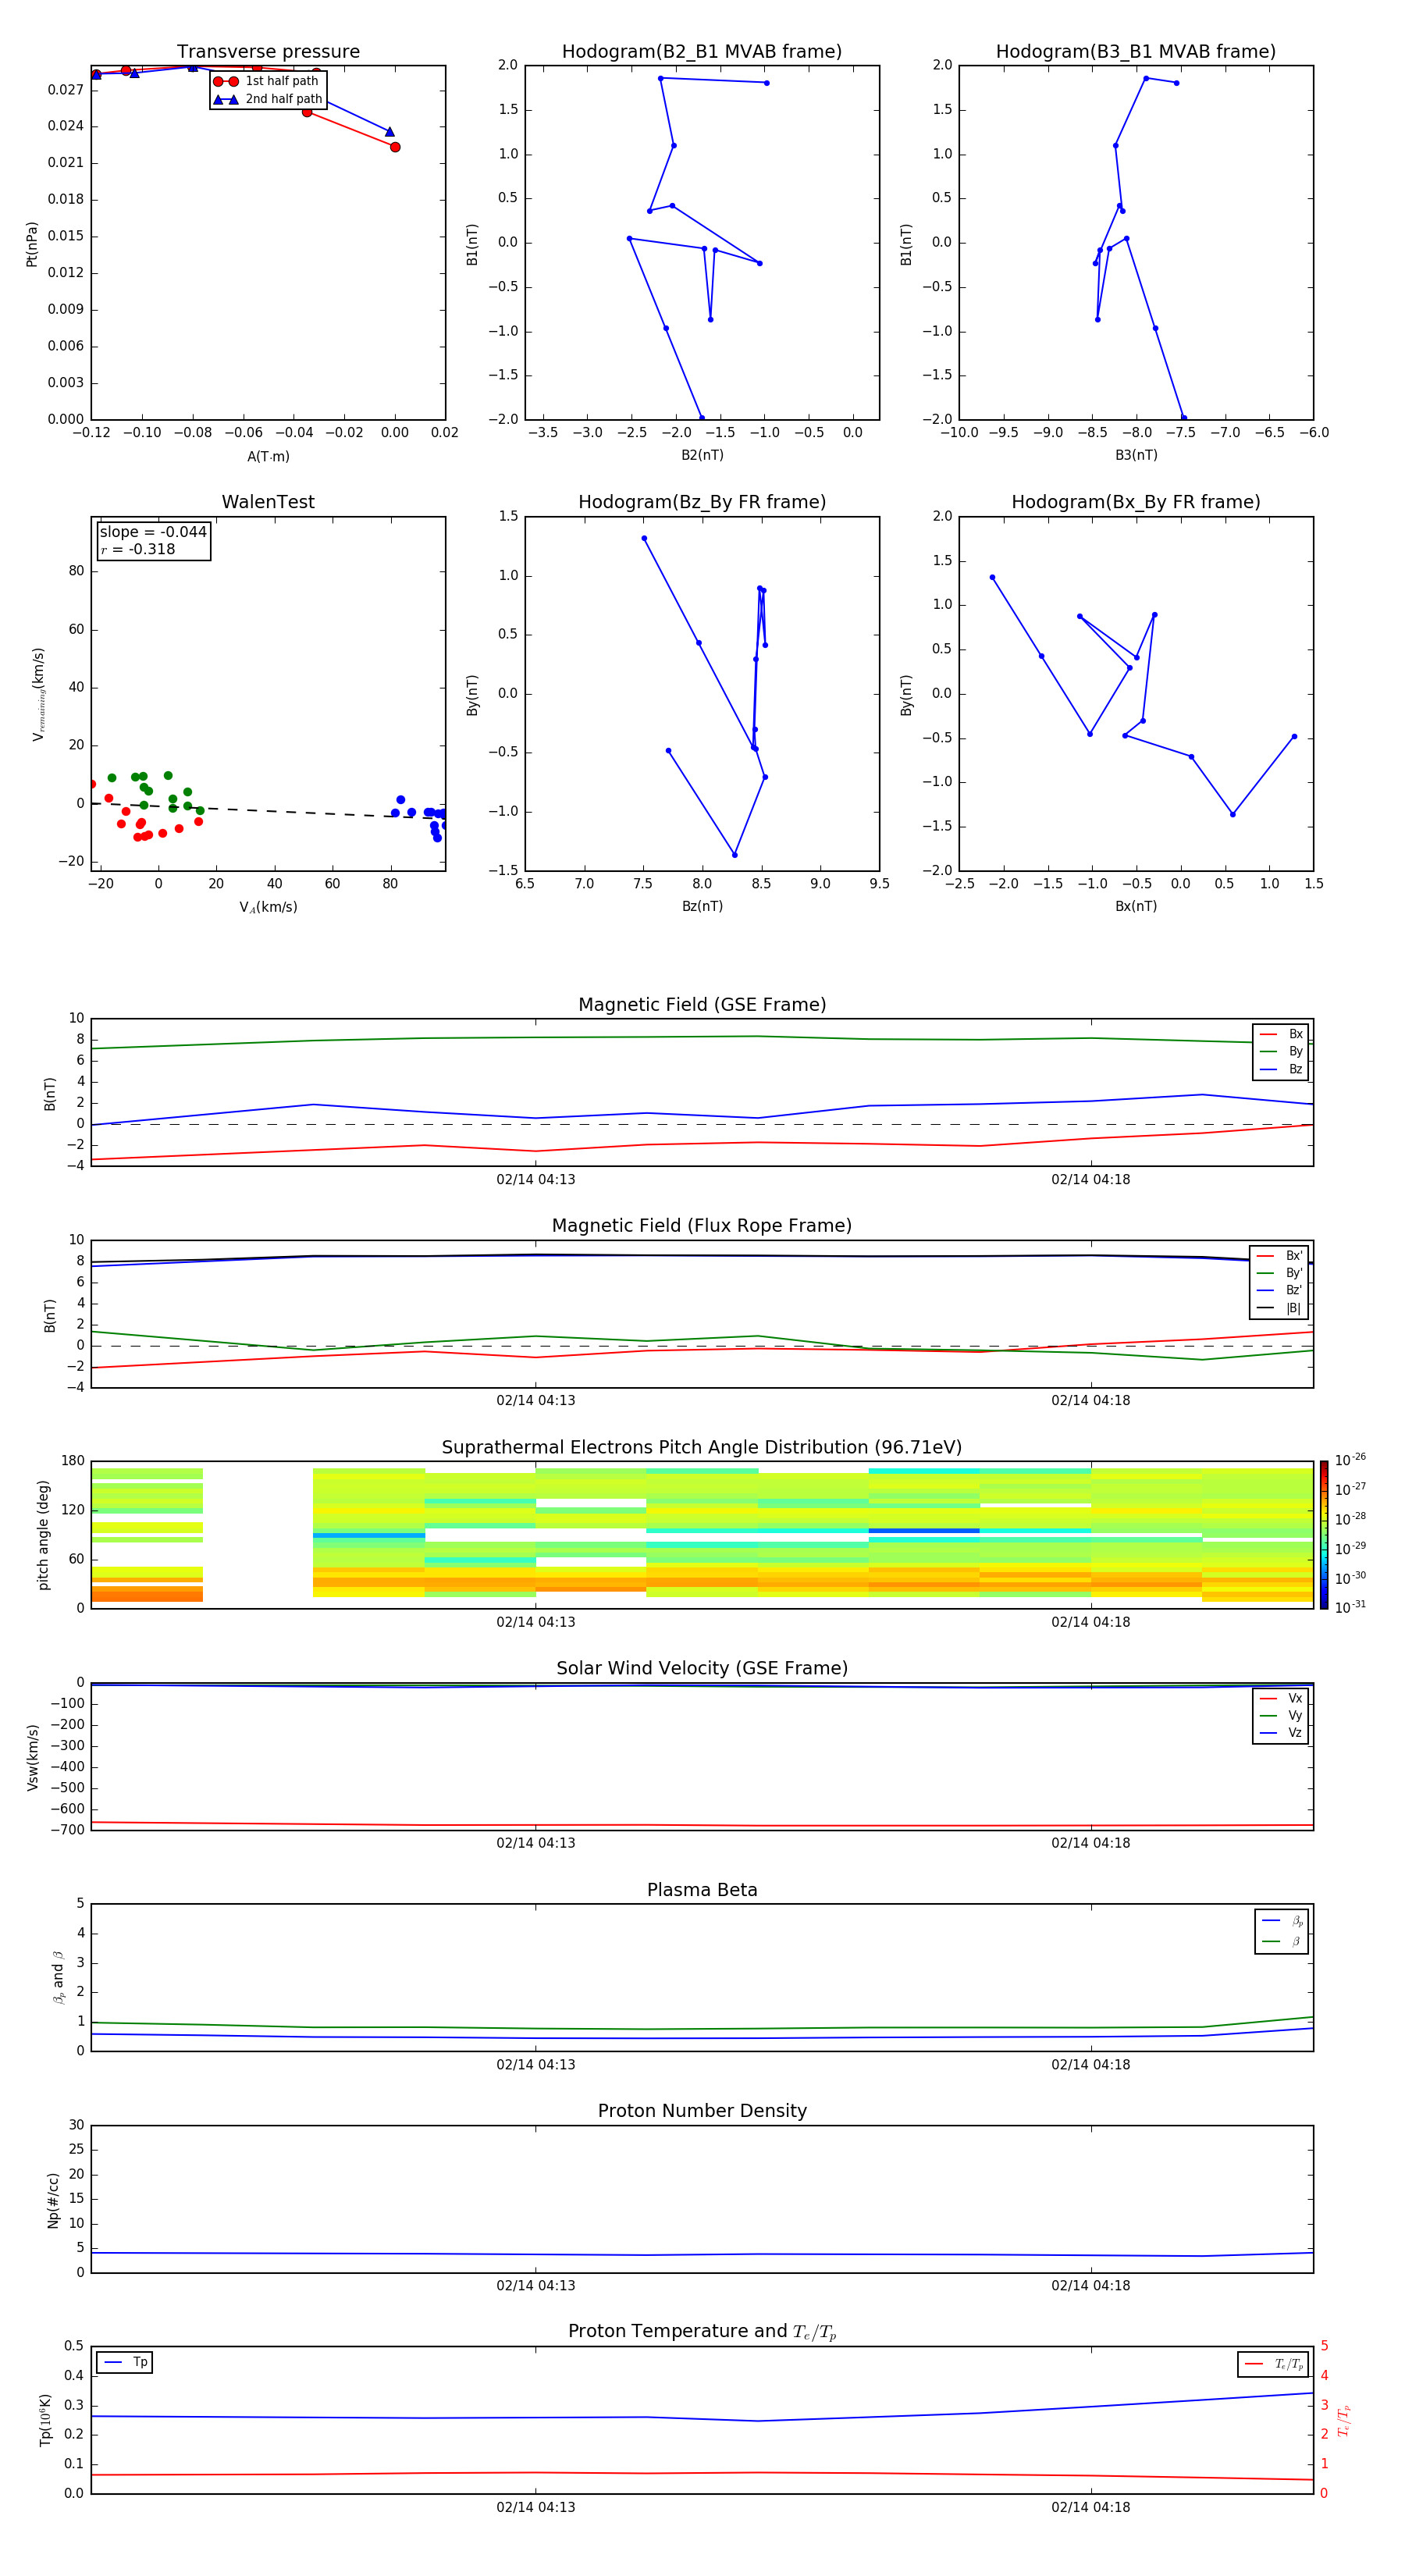Viewport: 1405px width, 2576px height.
Task: Click the red "Te/Tp" legend box
Action: click(1273, 2365)
